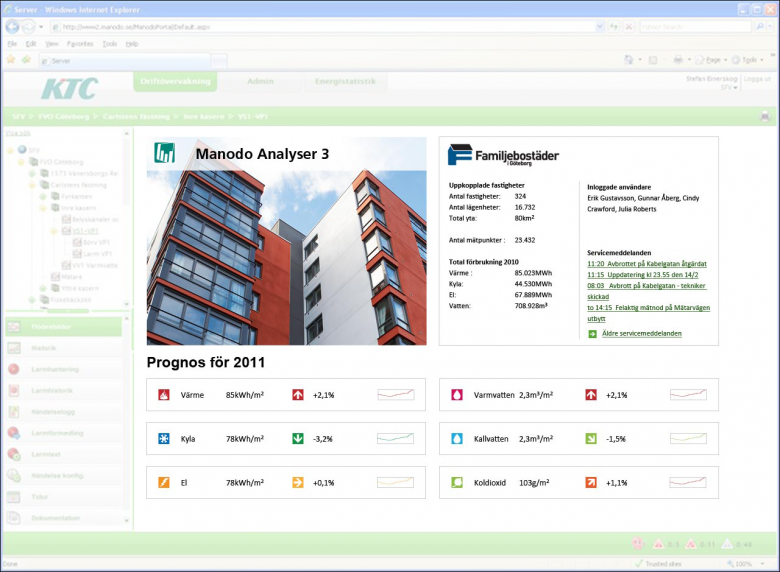Click the orange arrow beside Koldioxid +1,1%
Screen dimensions: 780x572
pyautogui.click(x=591, y=482)
